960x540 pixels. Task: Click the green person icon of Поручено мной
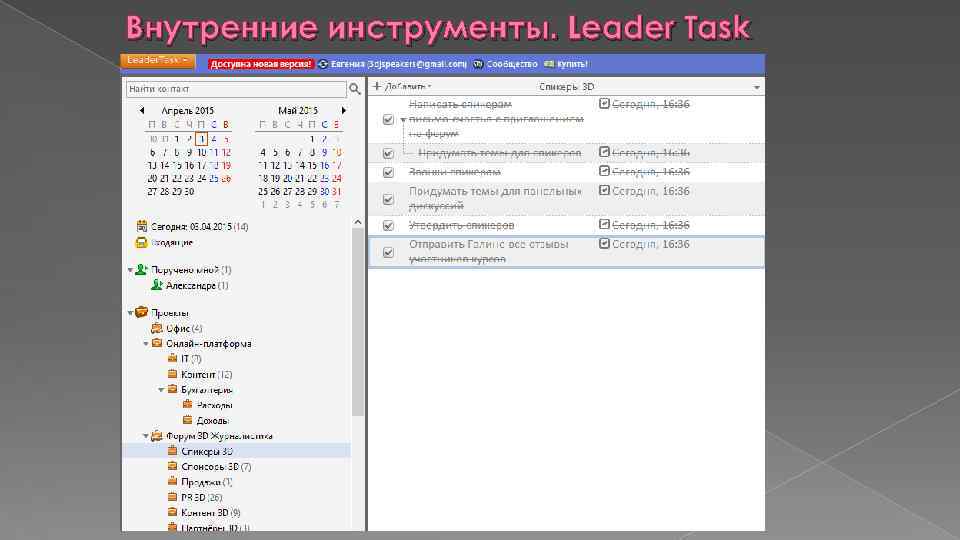pyautogui.click(x=141, y=269)
